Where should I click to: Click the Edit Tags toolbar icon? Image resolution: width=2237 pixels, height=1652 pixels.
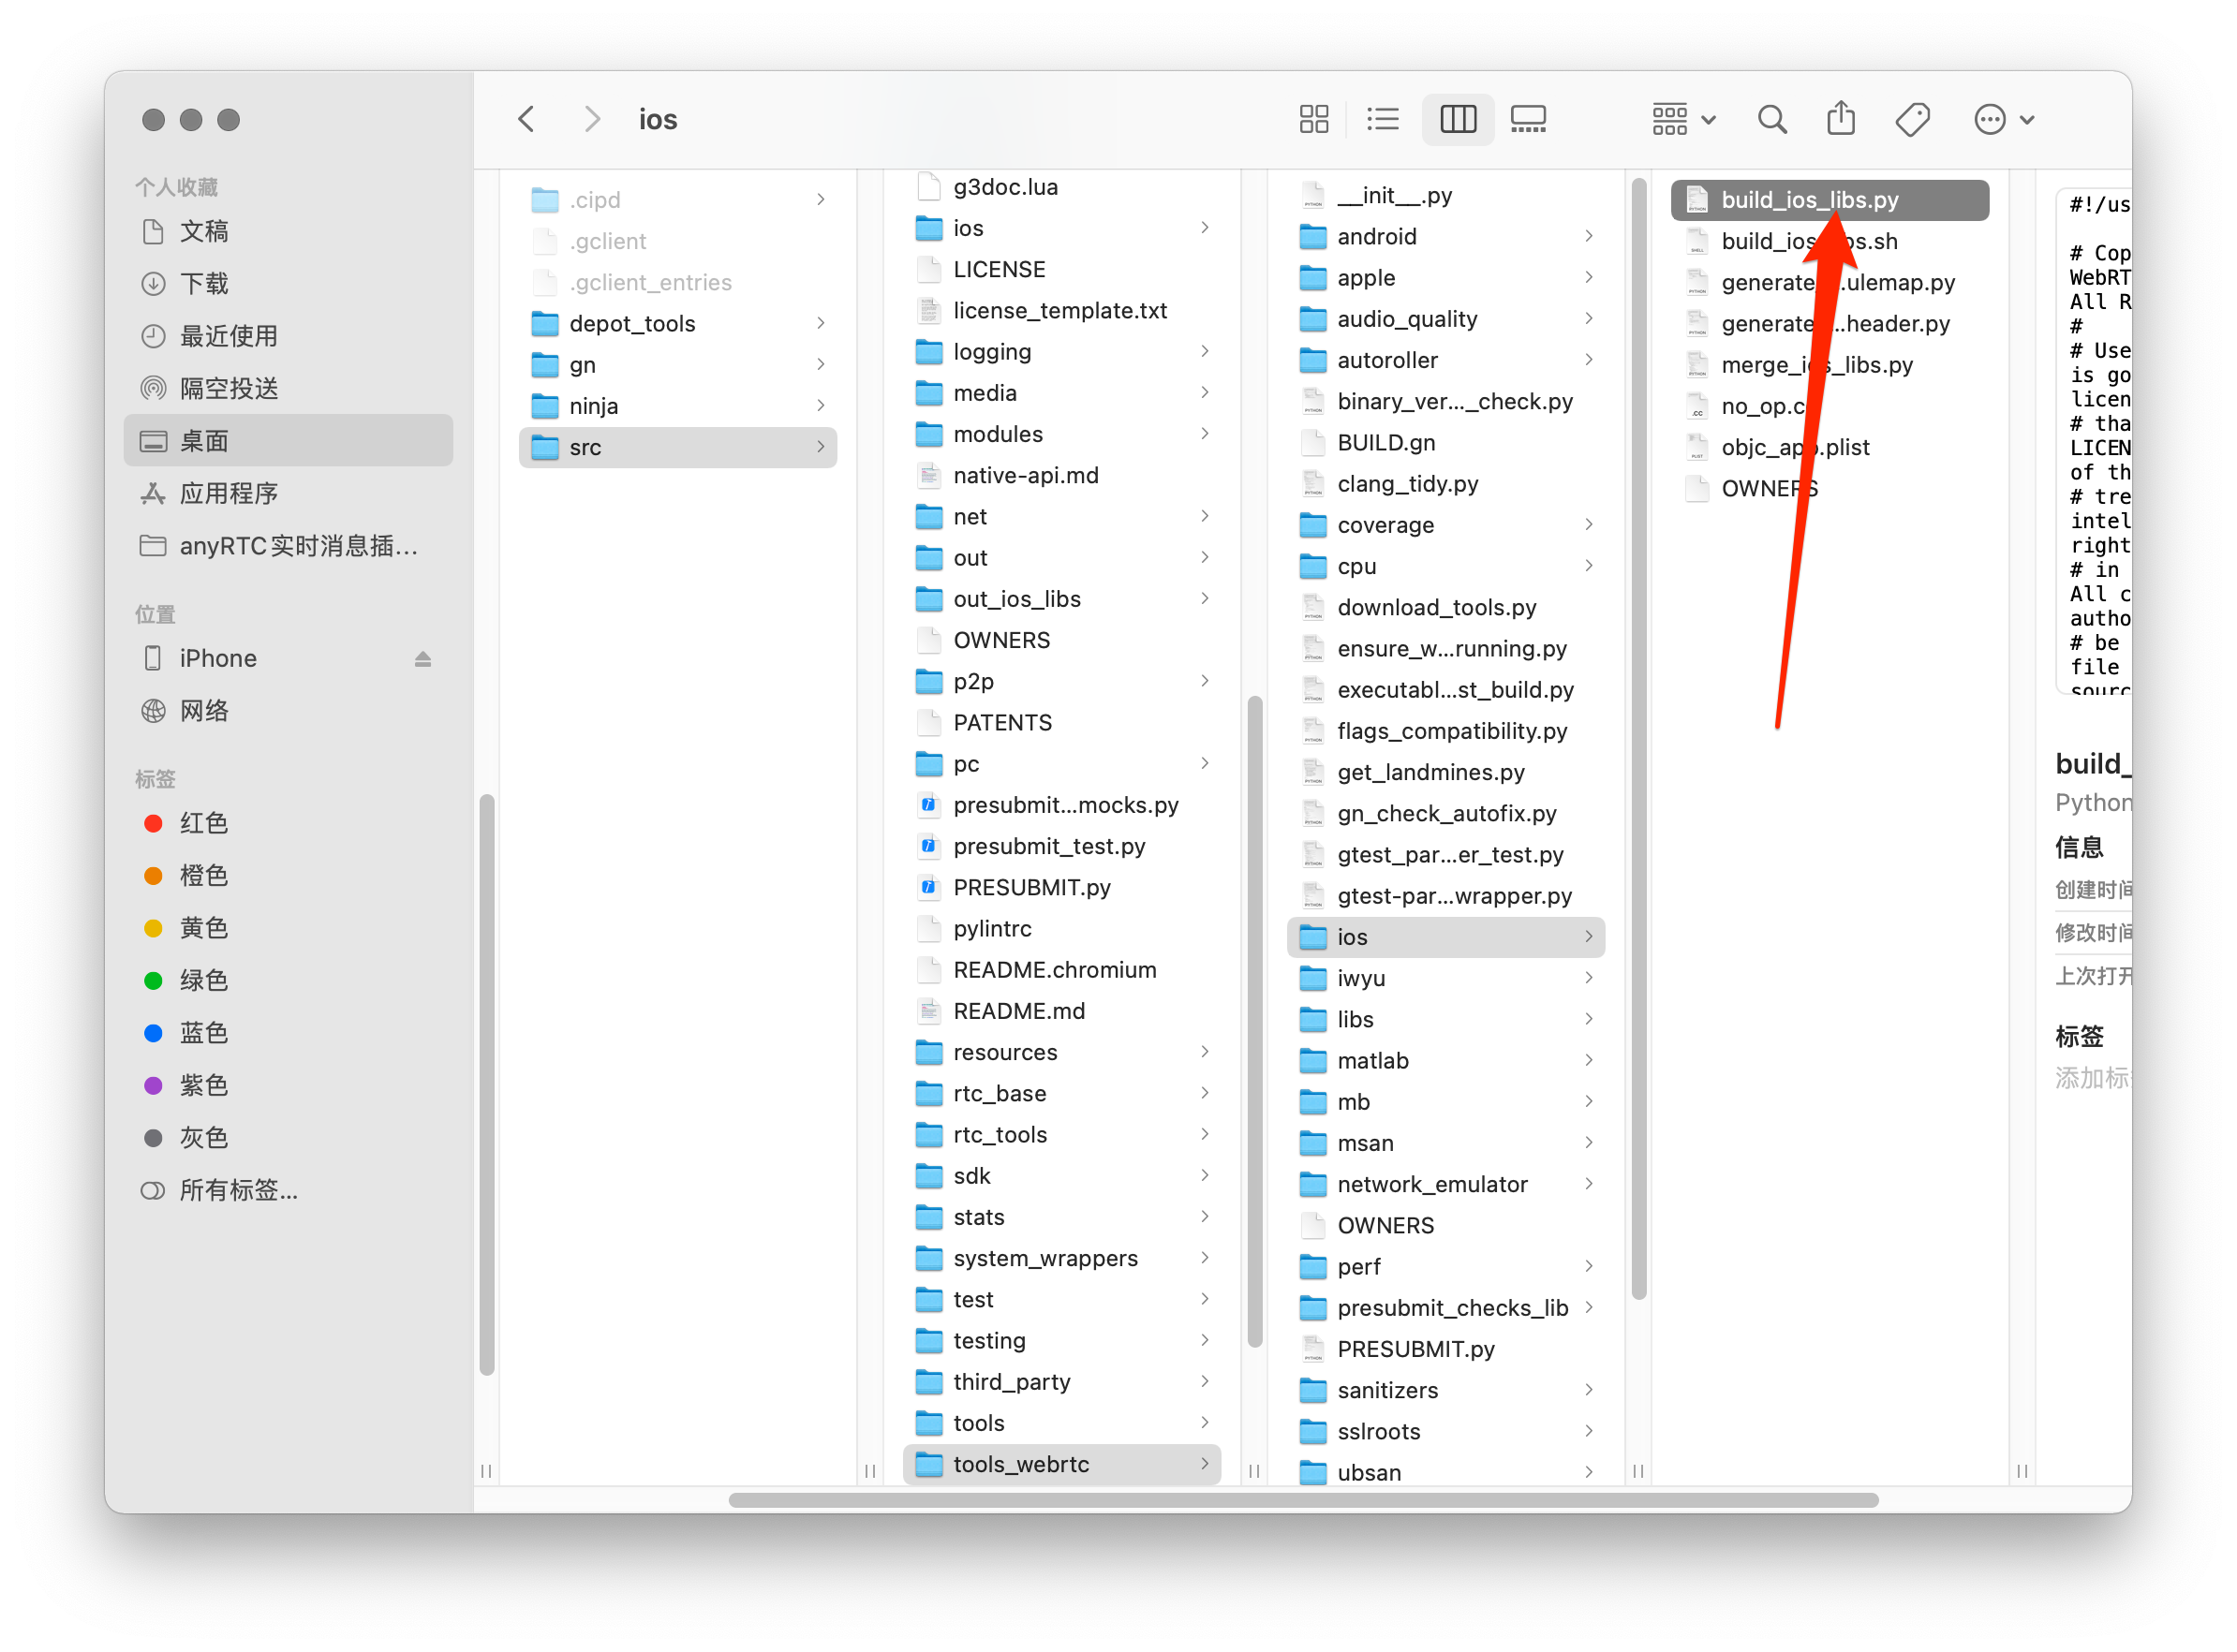click(x=1912, y=119)
